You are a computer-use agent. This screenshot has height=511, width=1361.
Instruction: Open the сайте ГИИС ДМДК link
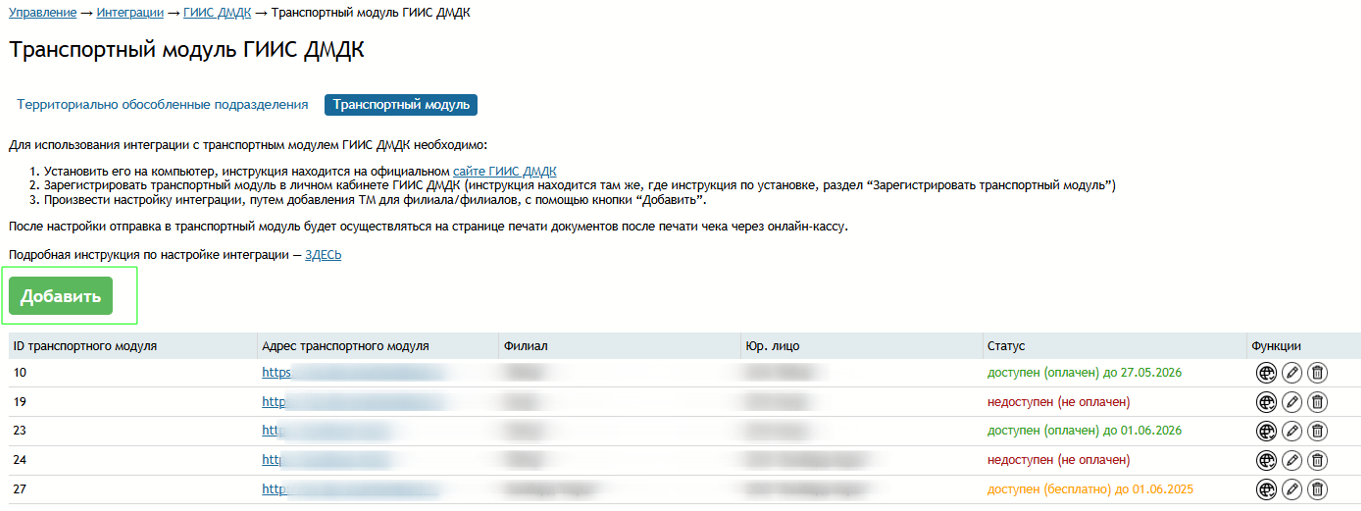(504, 171)
